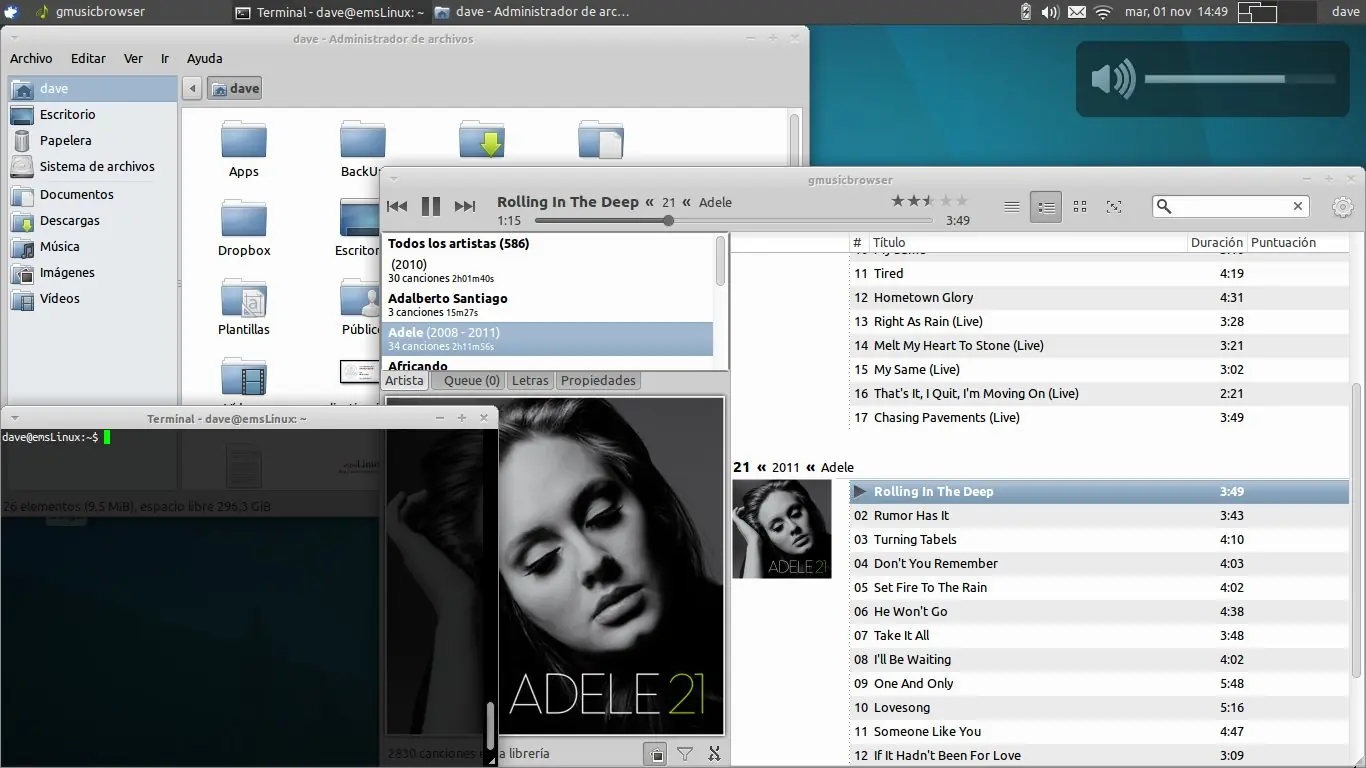Select the song Rumor Has It

(x=1099, y=516)
